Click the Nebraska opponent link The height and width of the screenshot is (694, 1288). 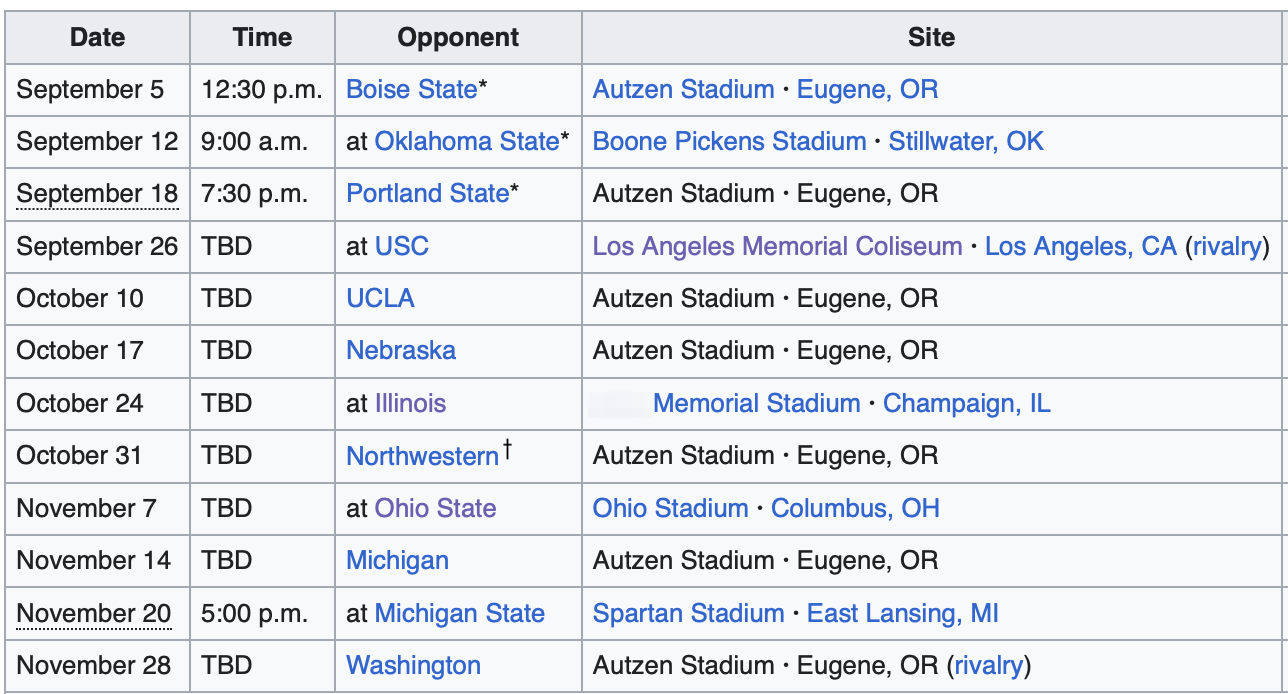pyautogui.click(x=401, y=350)
